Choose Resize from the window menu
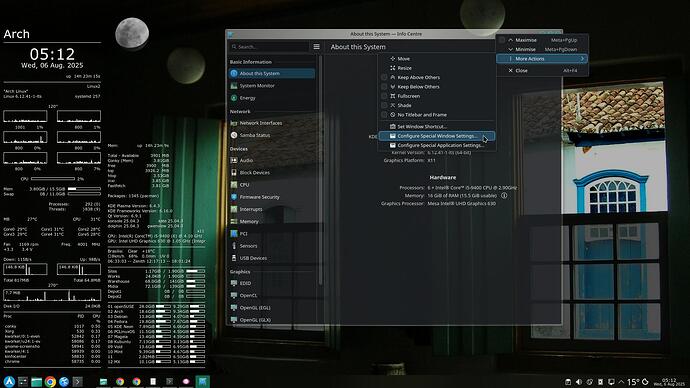 437,68
